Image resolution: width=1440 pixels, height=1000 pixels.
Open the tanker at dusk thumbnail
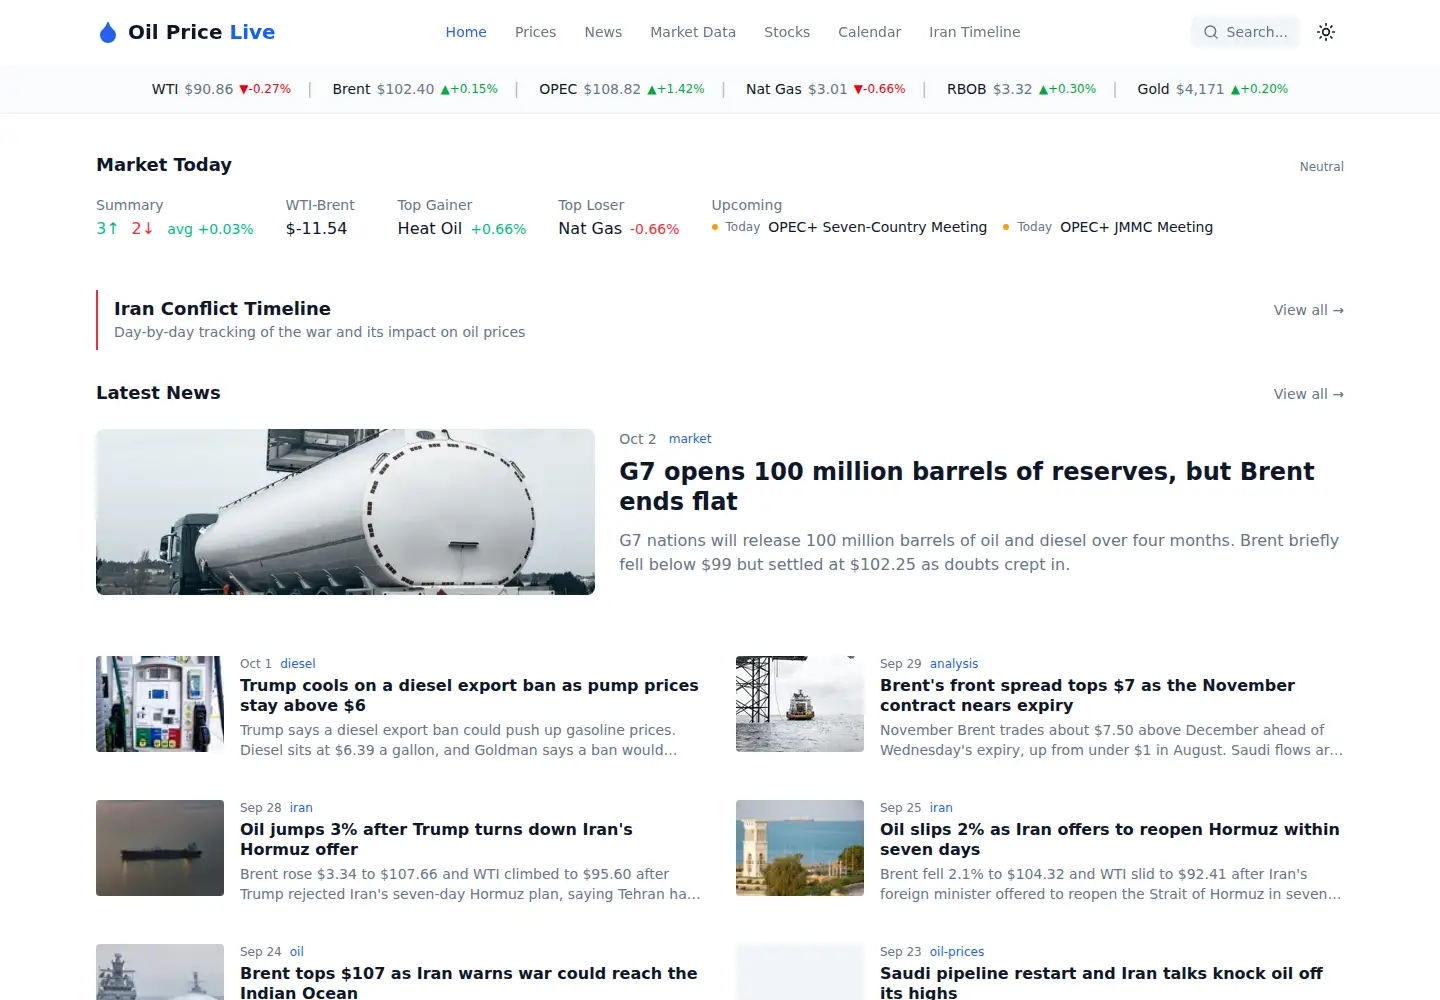coord(160,848)
